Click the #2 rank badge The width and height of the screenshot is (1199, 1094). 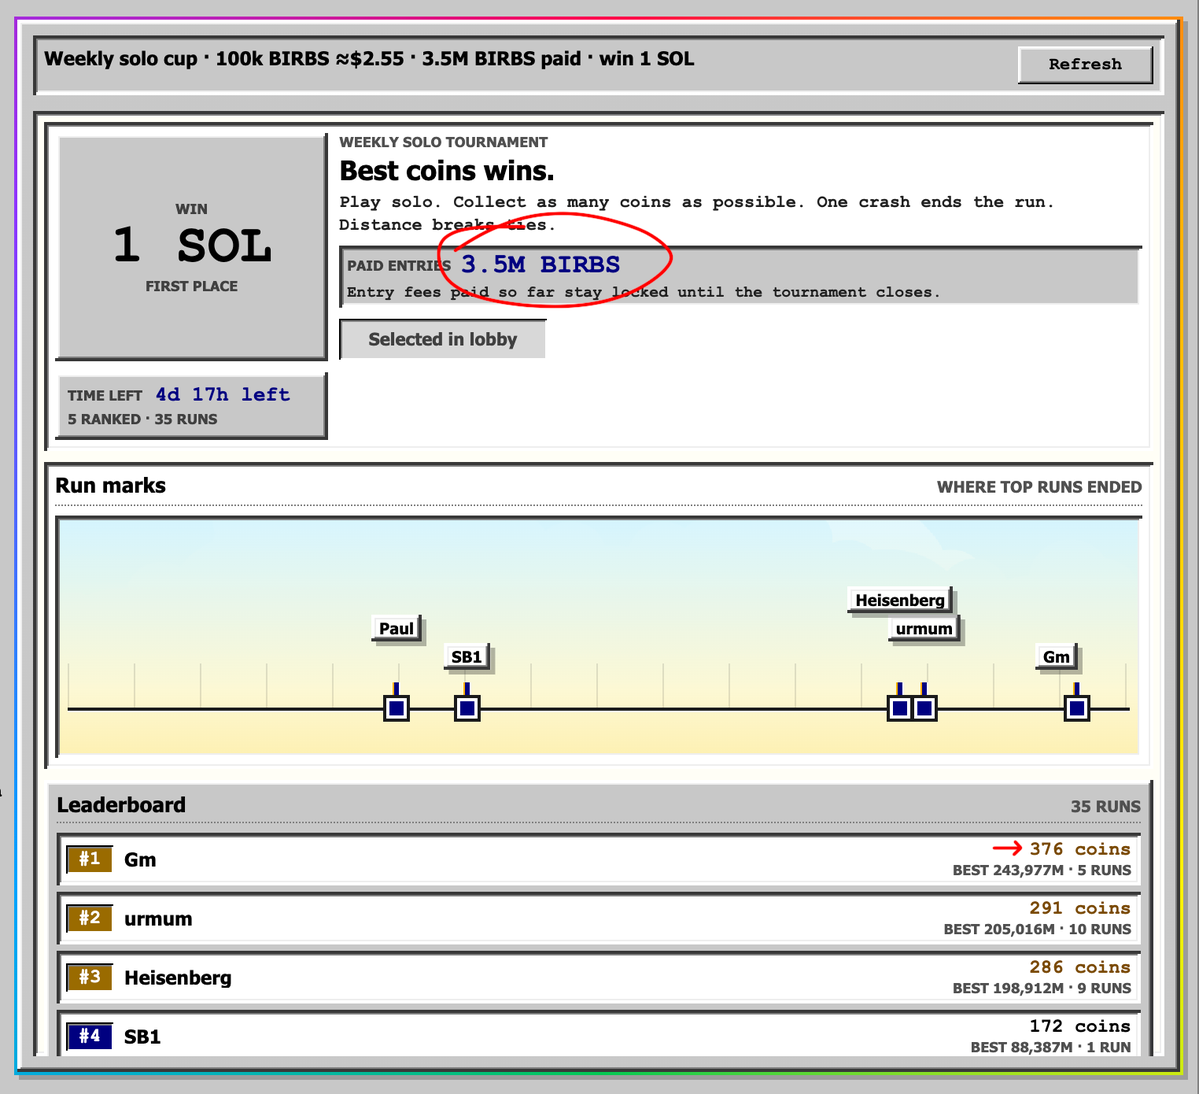click(89, 918)
